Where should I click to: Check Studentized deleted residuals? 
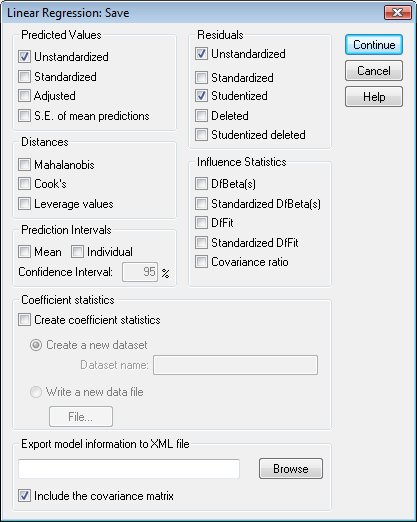click(201, 135)
